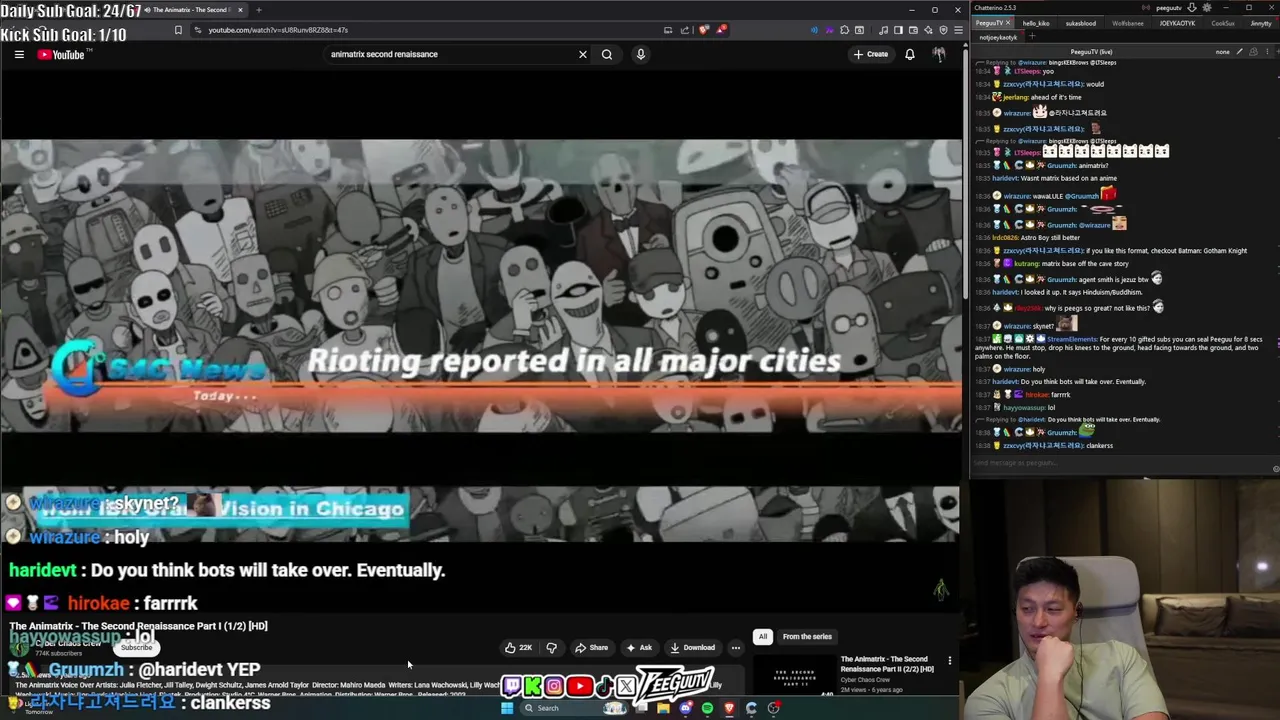Dislike the video with thumbs down

click(x=551, y=648)
